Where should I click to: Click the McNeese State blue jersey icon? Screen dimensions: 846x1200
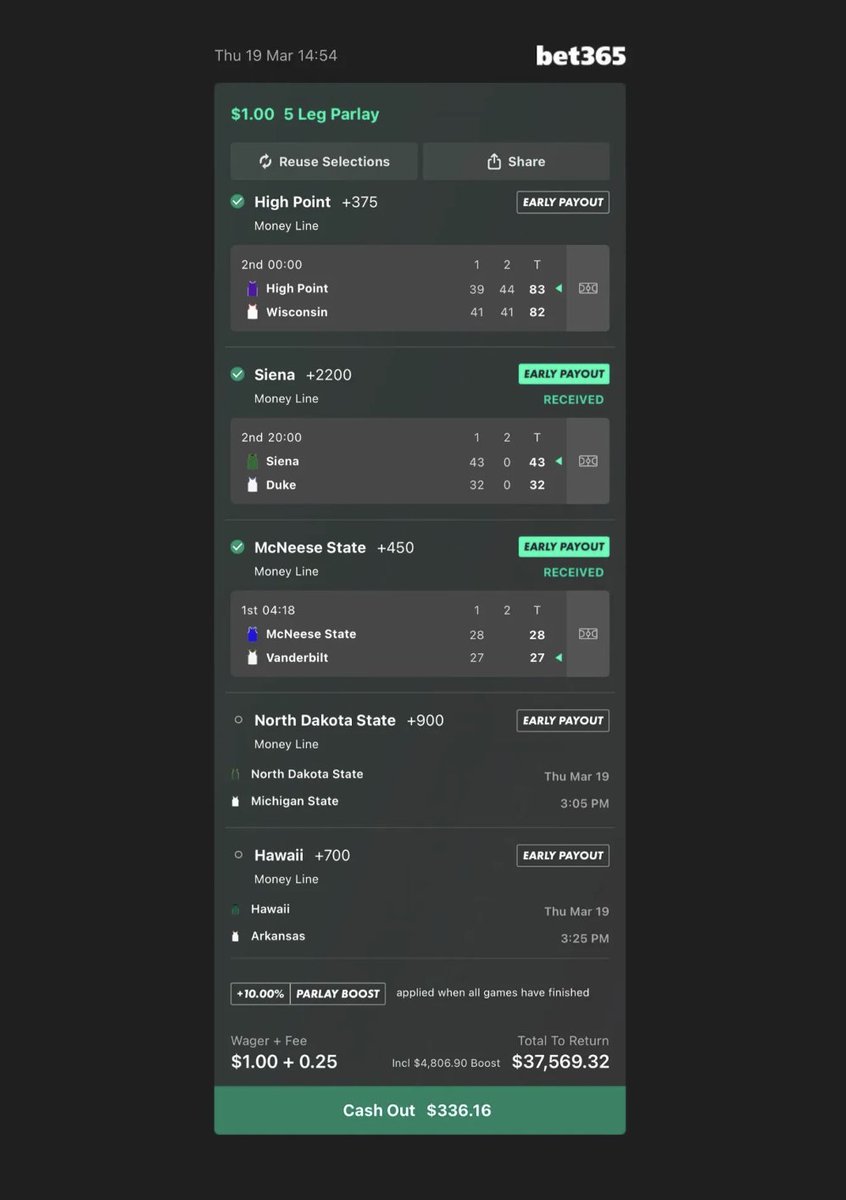click(253, 634)
